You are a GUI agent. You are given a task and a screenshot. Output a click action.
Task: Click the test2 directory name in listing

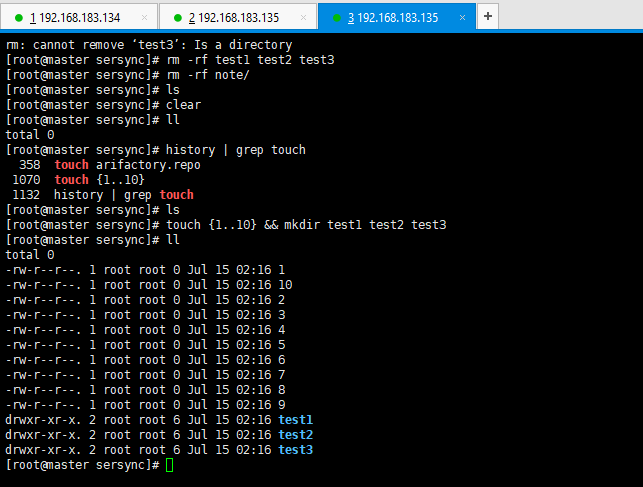(296, 435)
